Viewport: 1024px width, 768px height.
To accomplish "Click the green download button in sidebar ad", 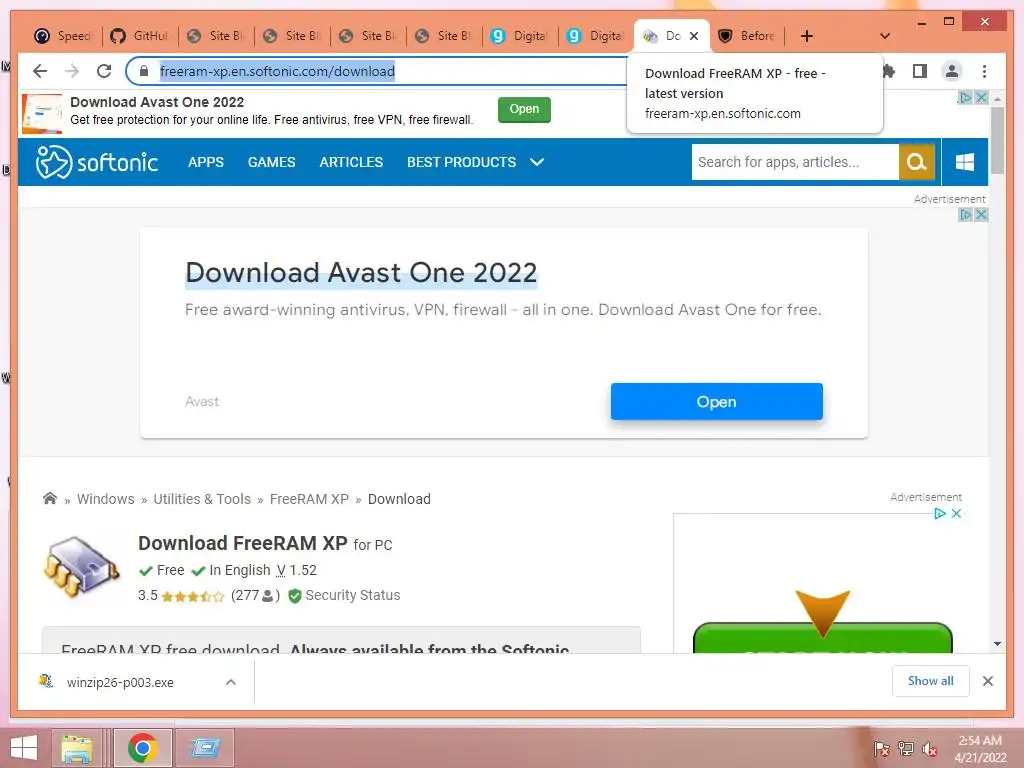I will (823, 637).
